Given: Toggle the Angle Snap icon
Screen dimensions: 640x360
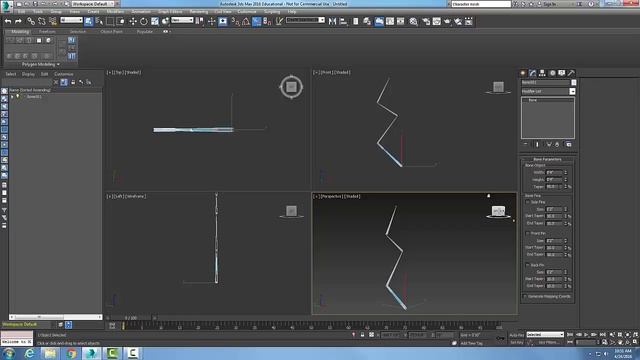Looking at the screenshot, I should point(246,21).
